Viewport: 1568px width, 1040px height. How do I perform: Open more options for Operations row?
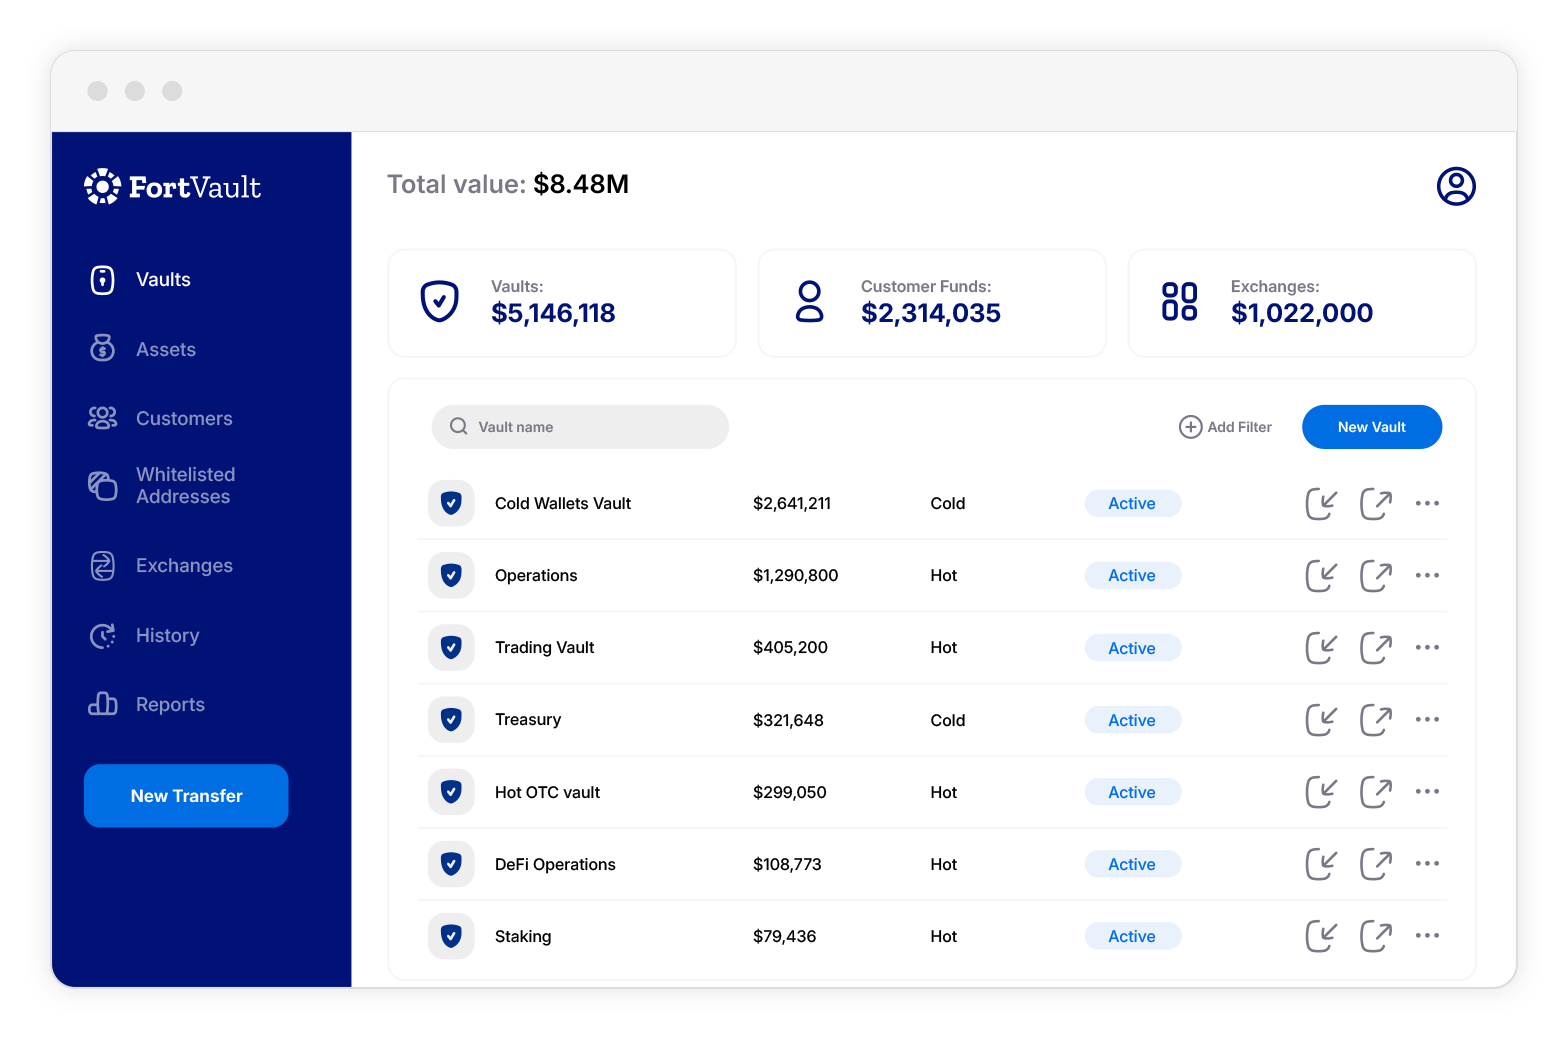[x=1427, y=575]
